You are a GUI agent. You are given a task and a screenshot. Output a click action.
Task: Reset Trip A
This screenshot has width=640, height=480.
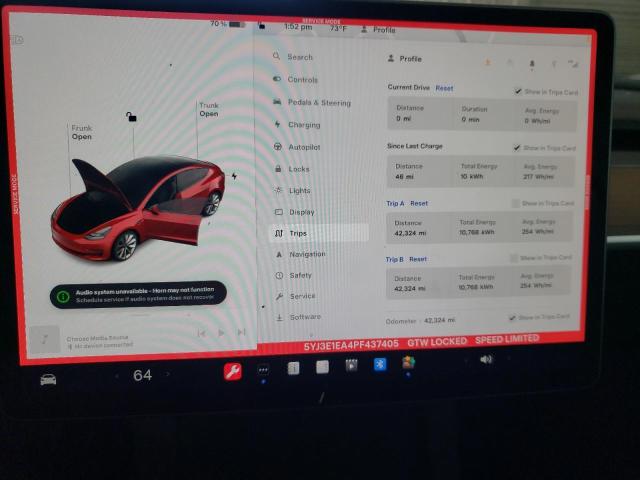click(x=419, y=203)
